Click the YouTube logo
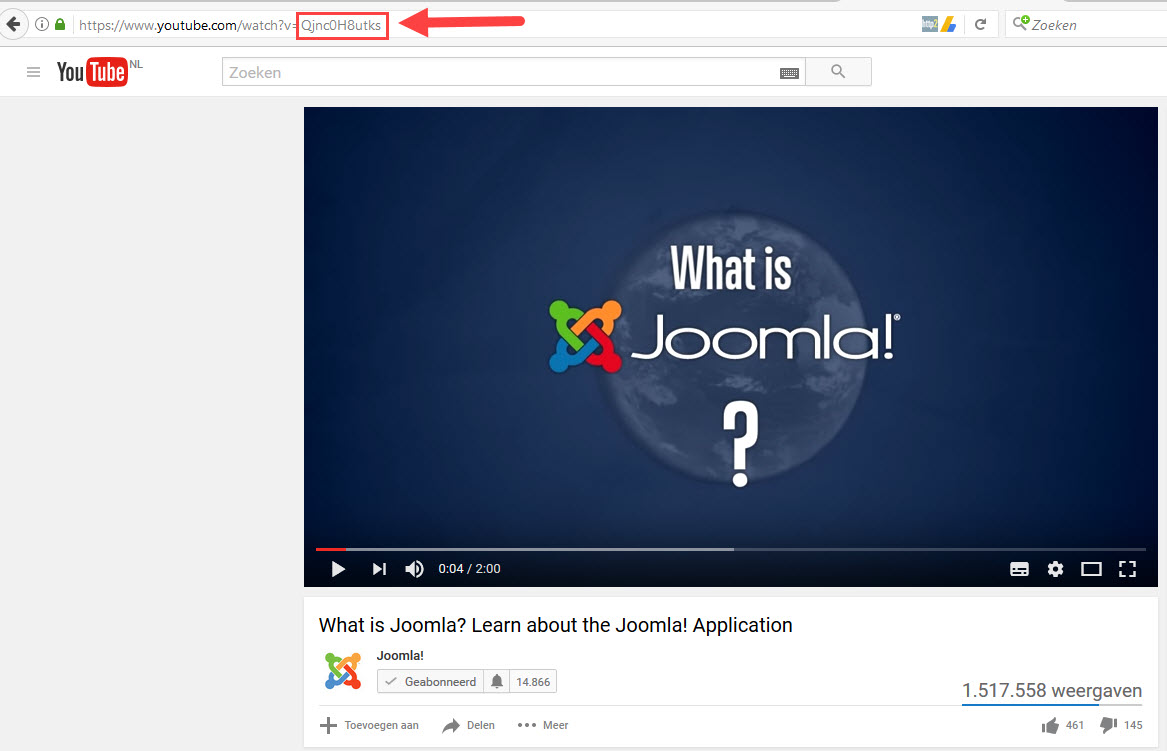 click(93, 71)
